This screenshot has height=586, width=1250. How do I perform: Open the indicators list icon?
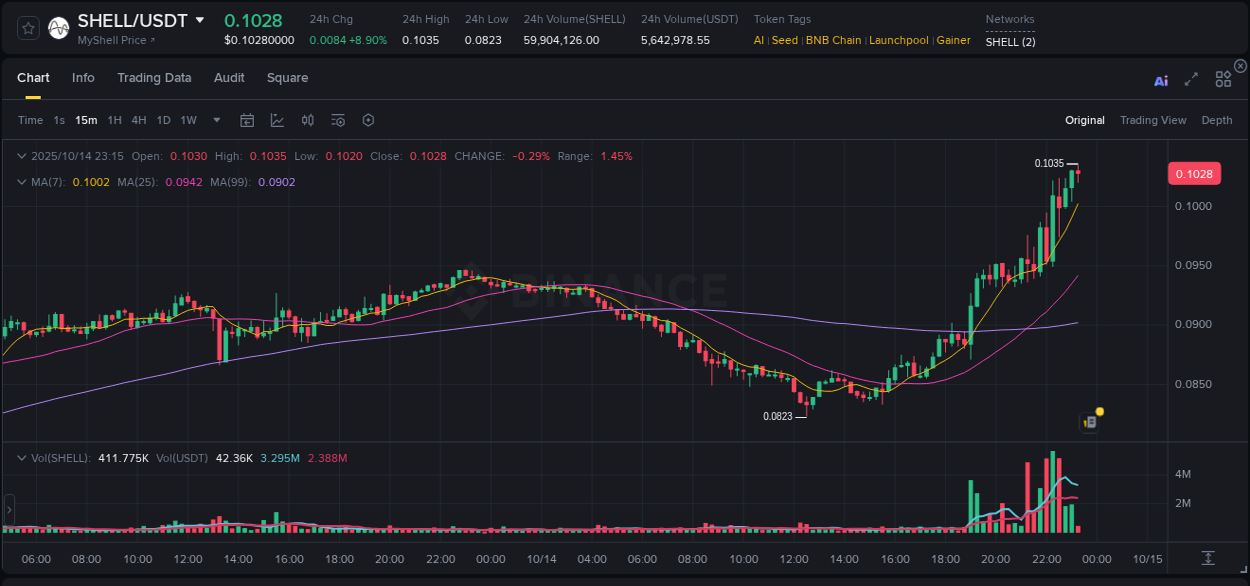click(x=338, y=120)
